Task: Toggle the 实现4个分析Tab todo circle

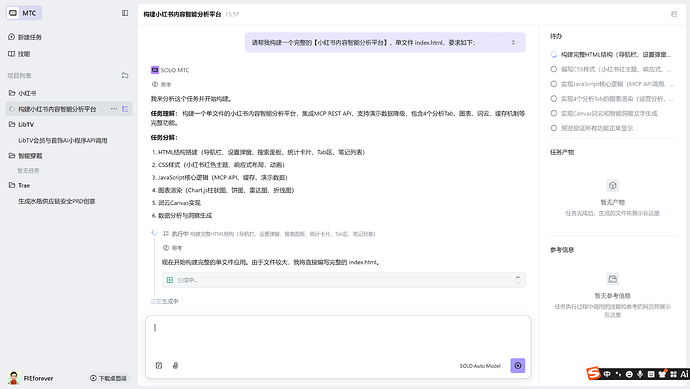Action: [554, 99]
